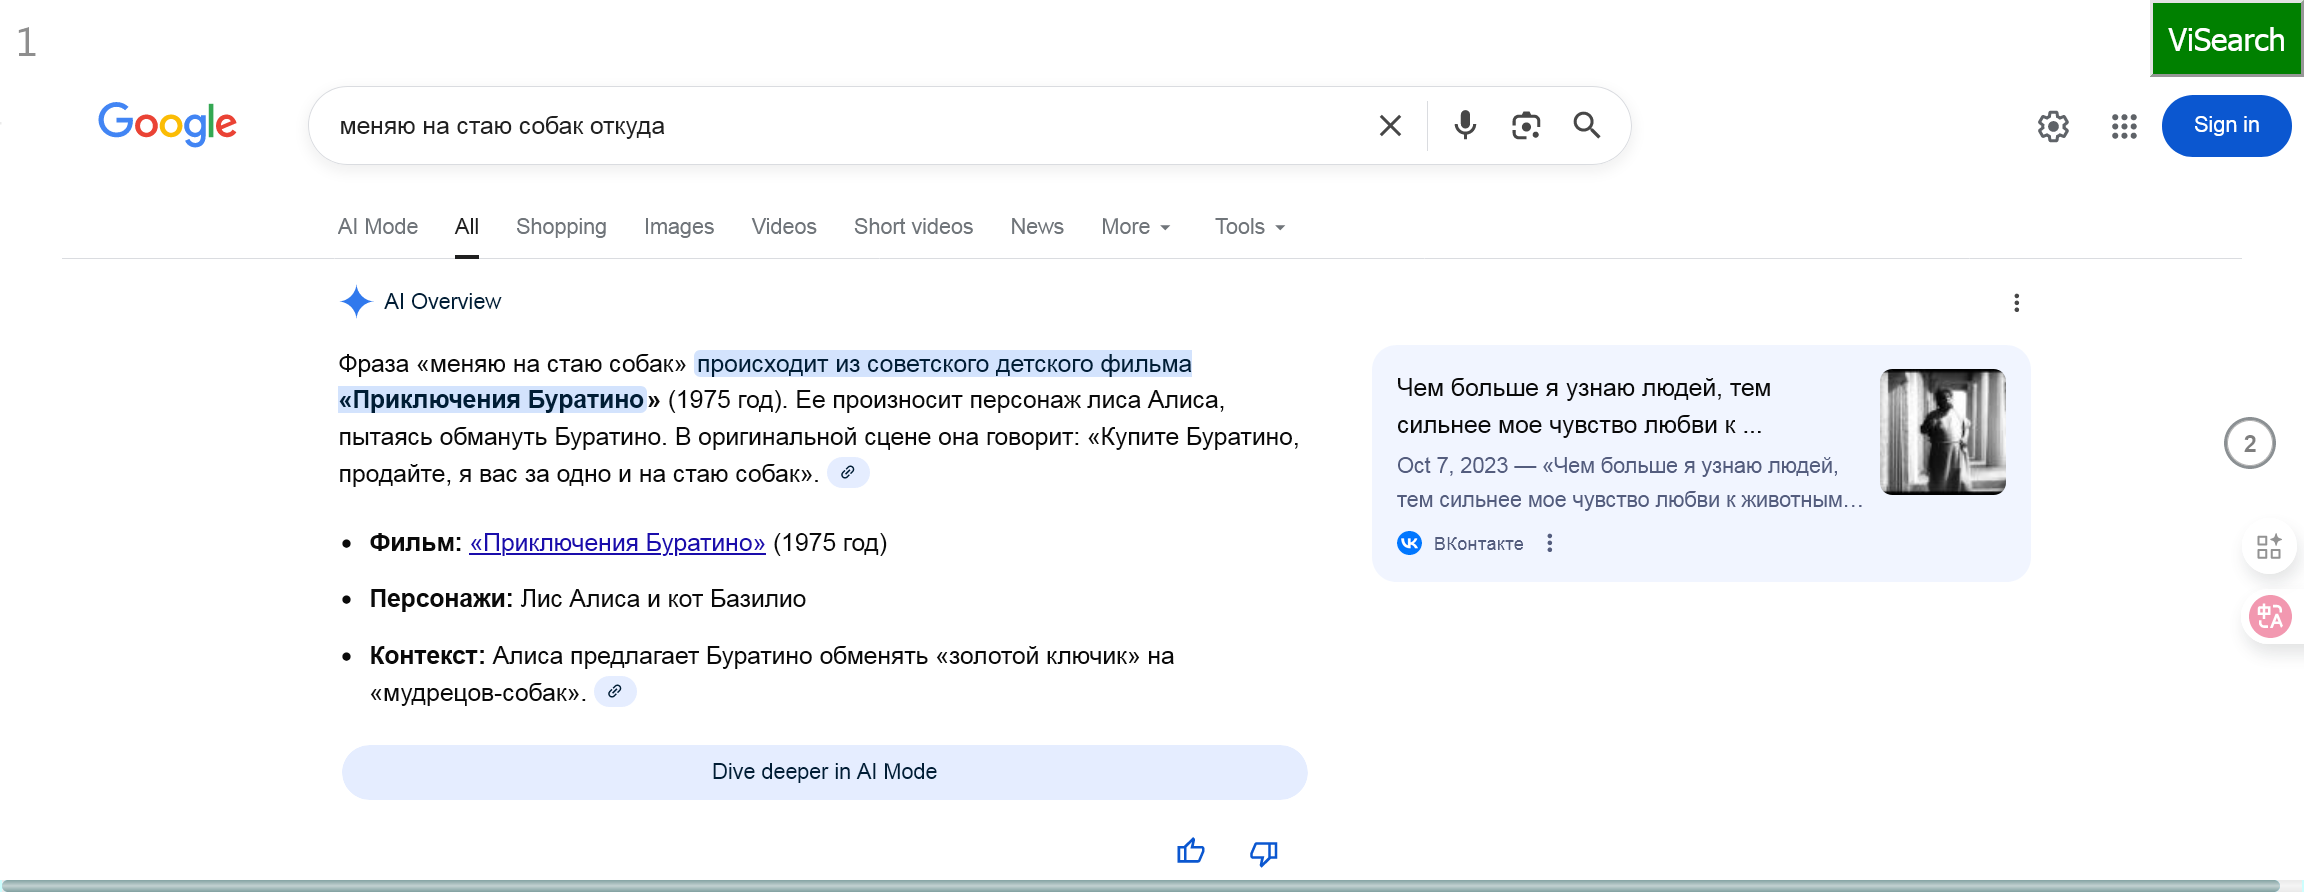Switch to the AI Mode tab
2304x892 pixels.
(377, 227)
